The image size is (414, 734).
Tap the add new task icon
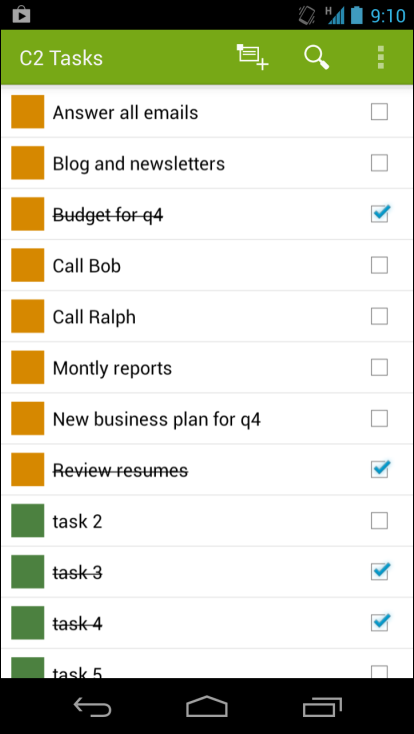point(252,58)
